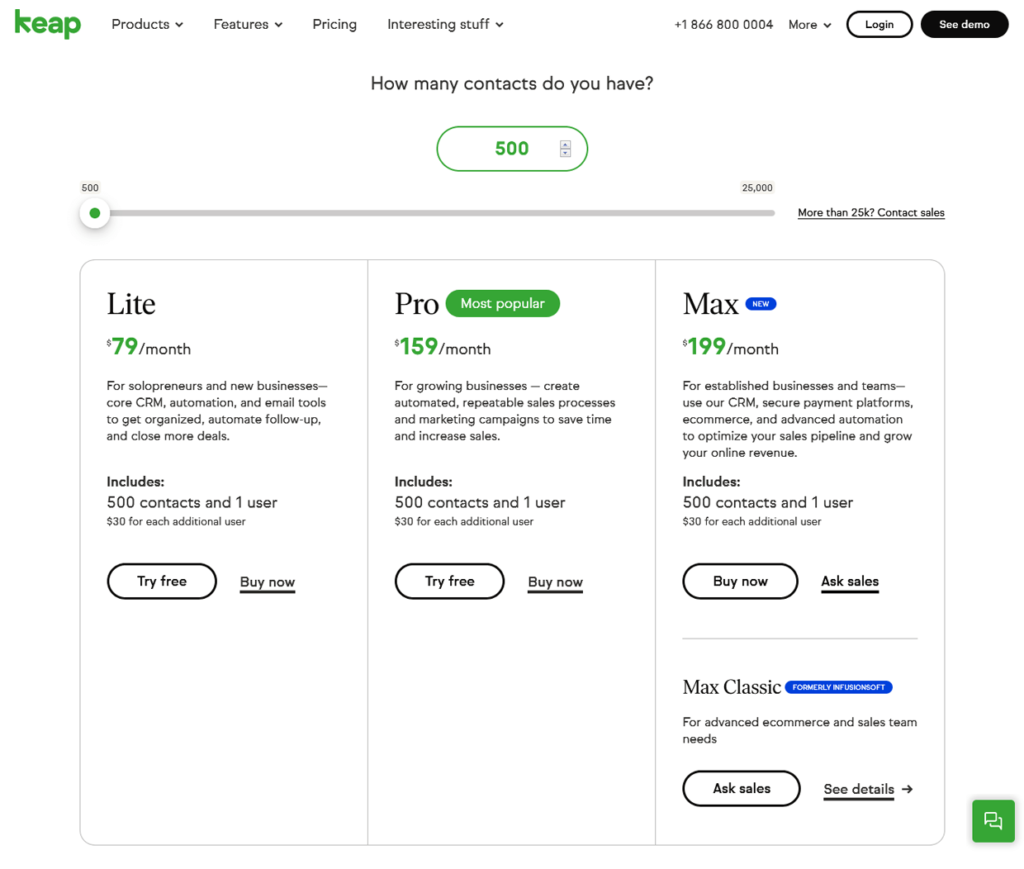
Task: Click the Keap logo
Action: [48, 24]
